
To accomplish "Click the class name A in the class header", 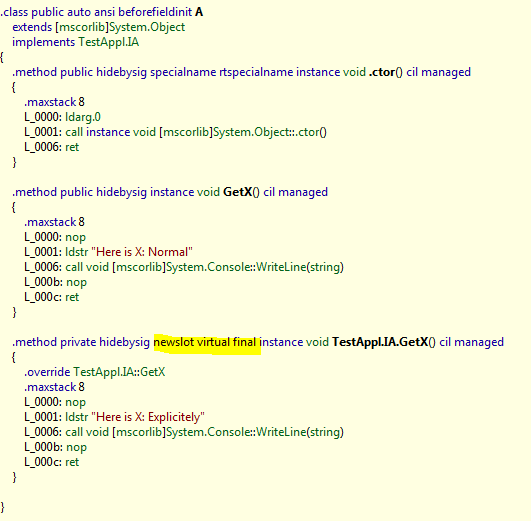I will (199, 12).
